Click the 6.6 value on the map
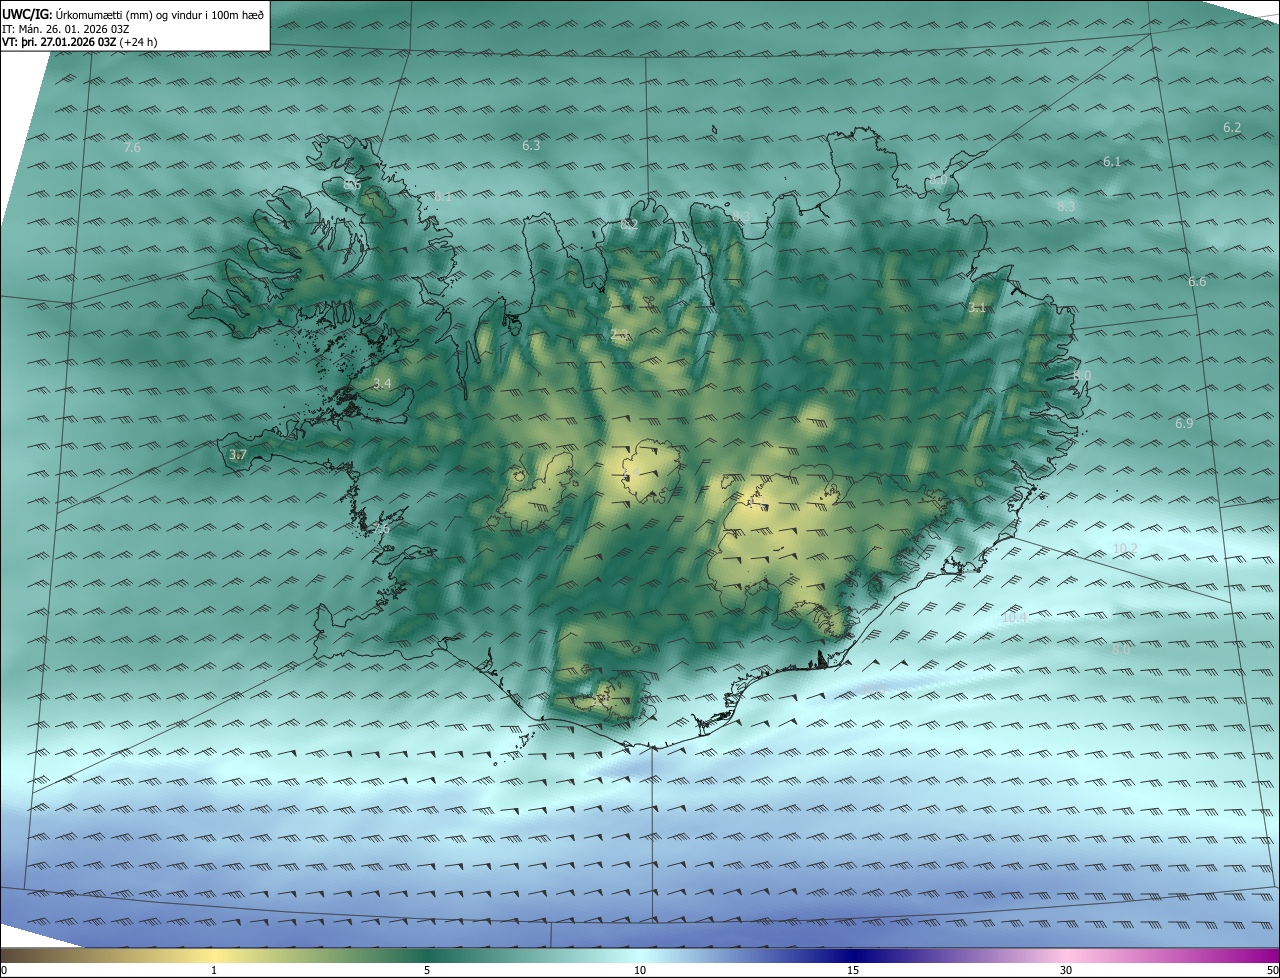1280x978 pixels. pyautogui.click(x=1197, y=282)
